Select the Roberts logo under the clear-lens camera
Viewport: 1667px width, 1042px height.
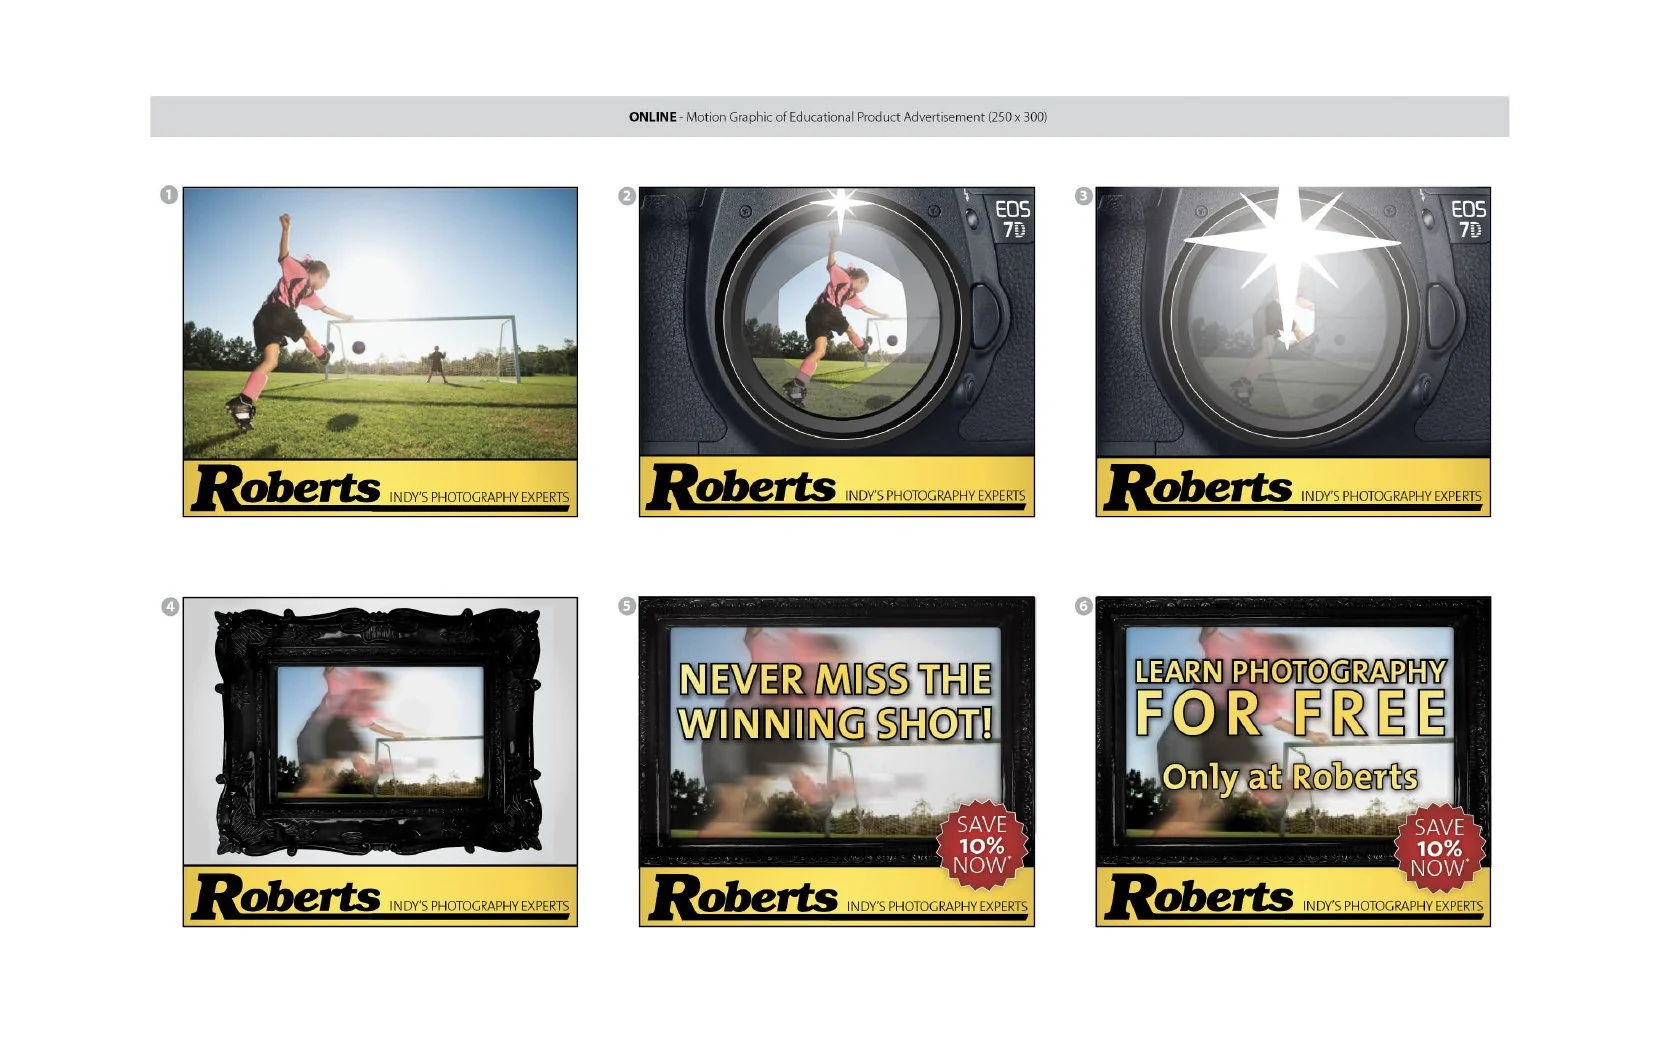click(741, 487)
